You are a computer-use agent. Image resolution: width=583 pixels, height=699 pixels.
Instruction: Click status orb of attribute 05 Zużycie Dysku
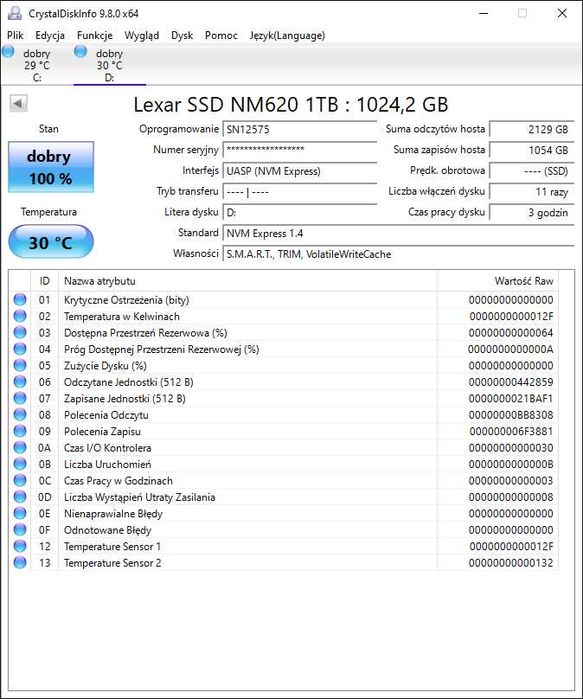point(20,366)
